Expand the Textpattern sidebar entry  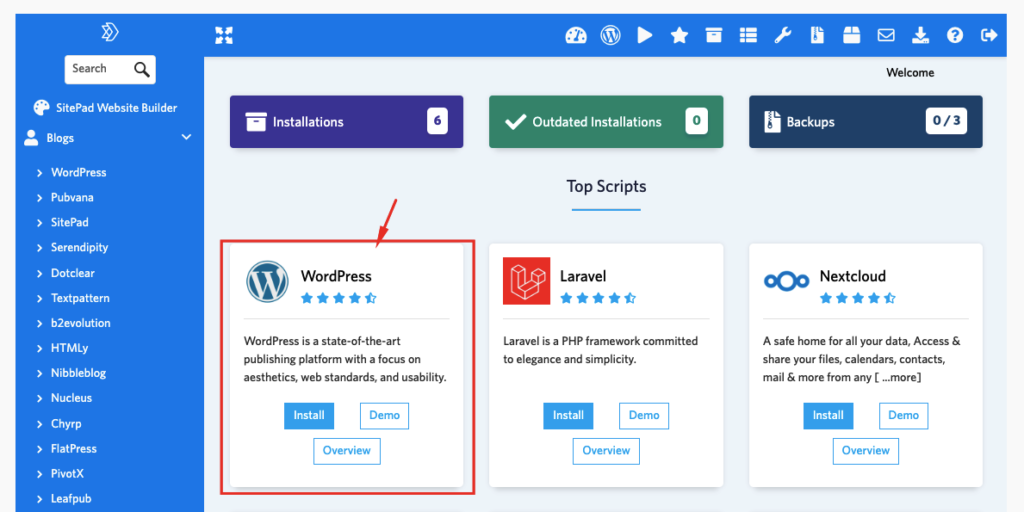pyautogui.click(x=39, y=298)
